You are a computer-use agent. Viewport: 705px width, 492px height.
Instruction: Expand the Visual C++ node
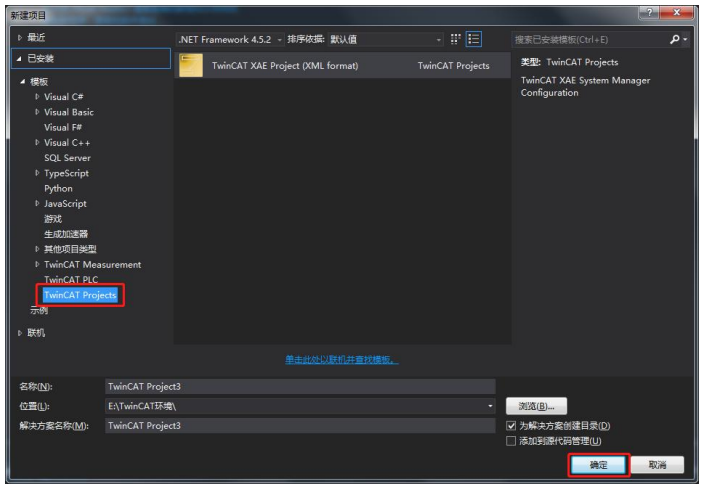coord(37,142)
